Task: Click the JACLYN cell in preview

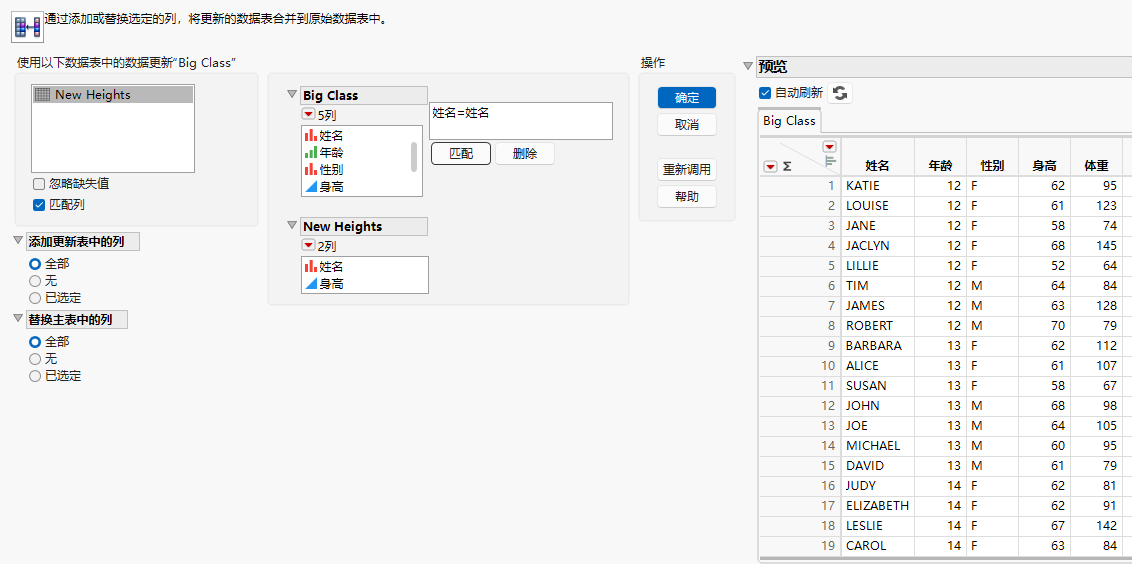Action: [x=877, y=246]
